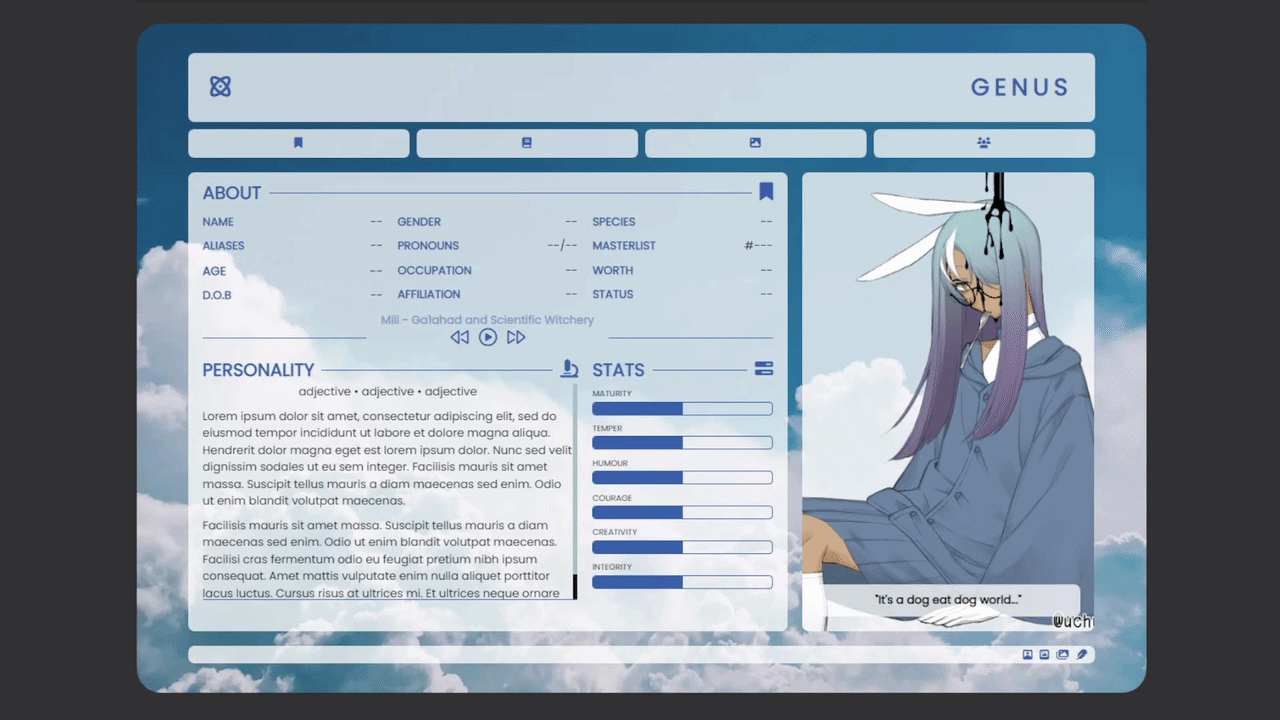The image size is (1280, 720).
Task: Open the image gallery tab
Action: pyautogui.click(x=755, y=143)
